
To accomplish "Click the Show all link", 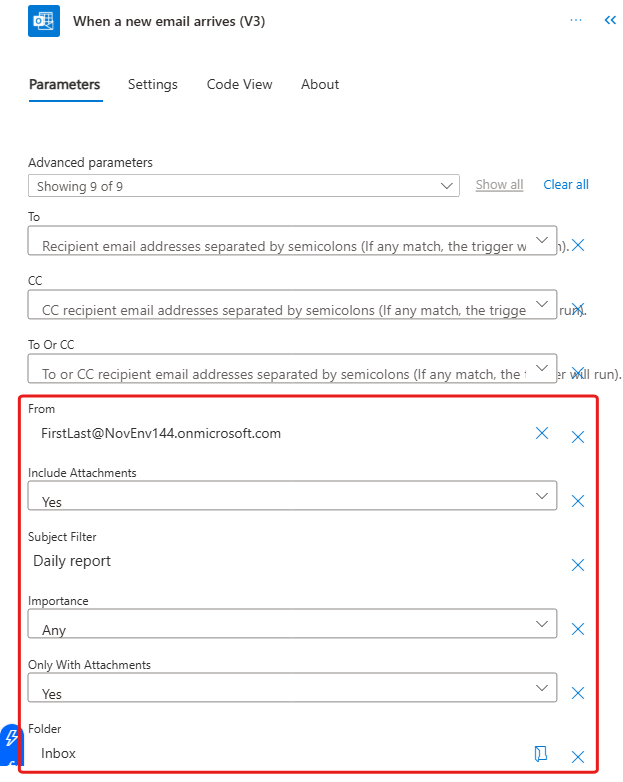I will pyautogui.click(x=499, y=185).
